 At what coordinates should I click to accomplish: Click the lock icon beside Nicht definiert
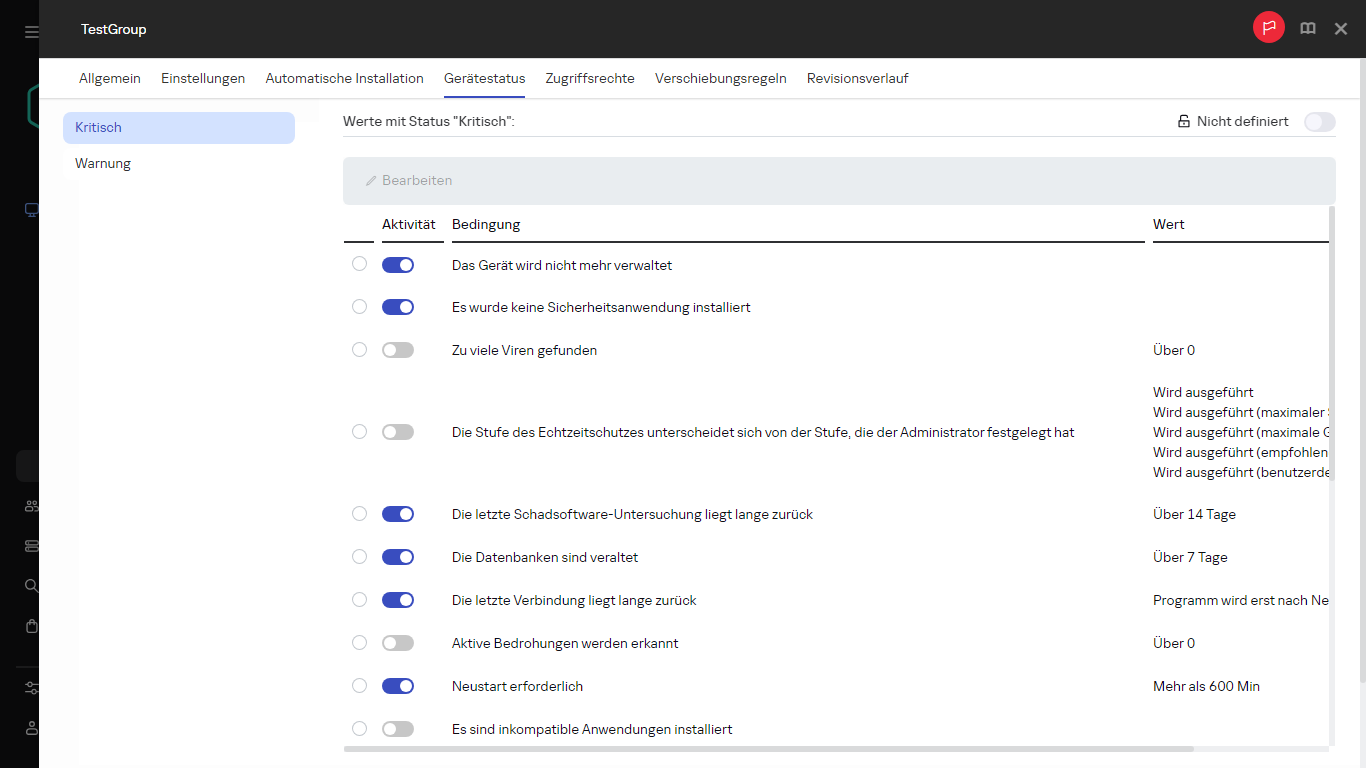1182,121
